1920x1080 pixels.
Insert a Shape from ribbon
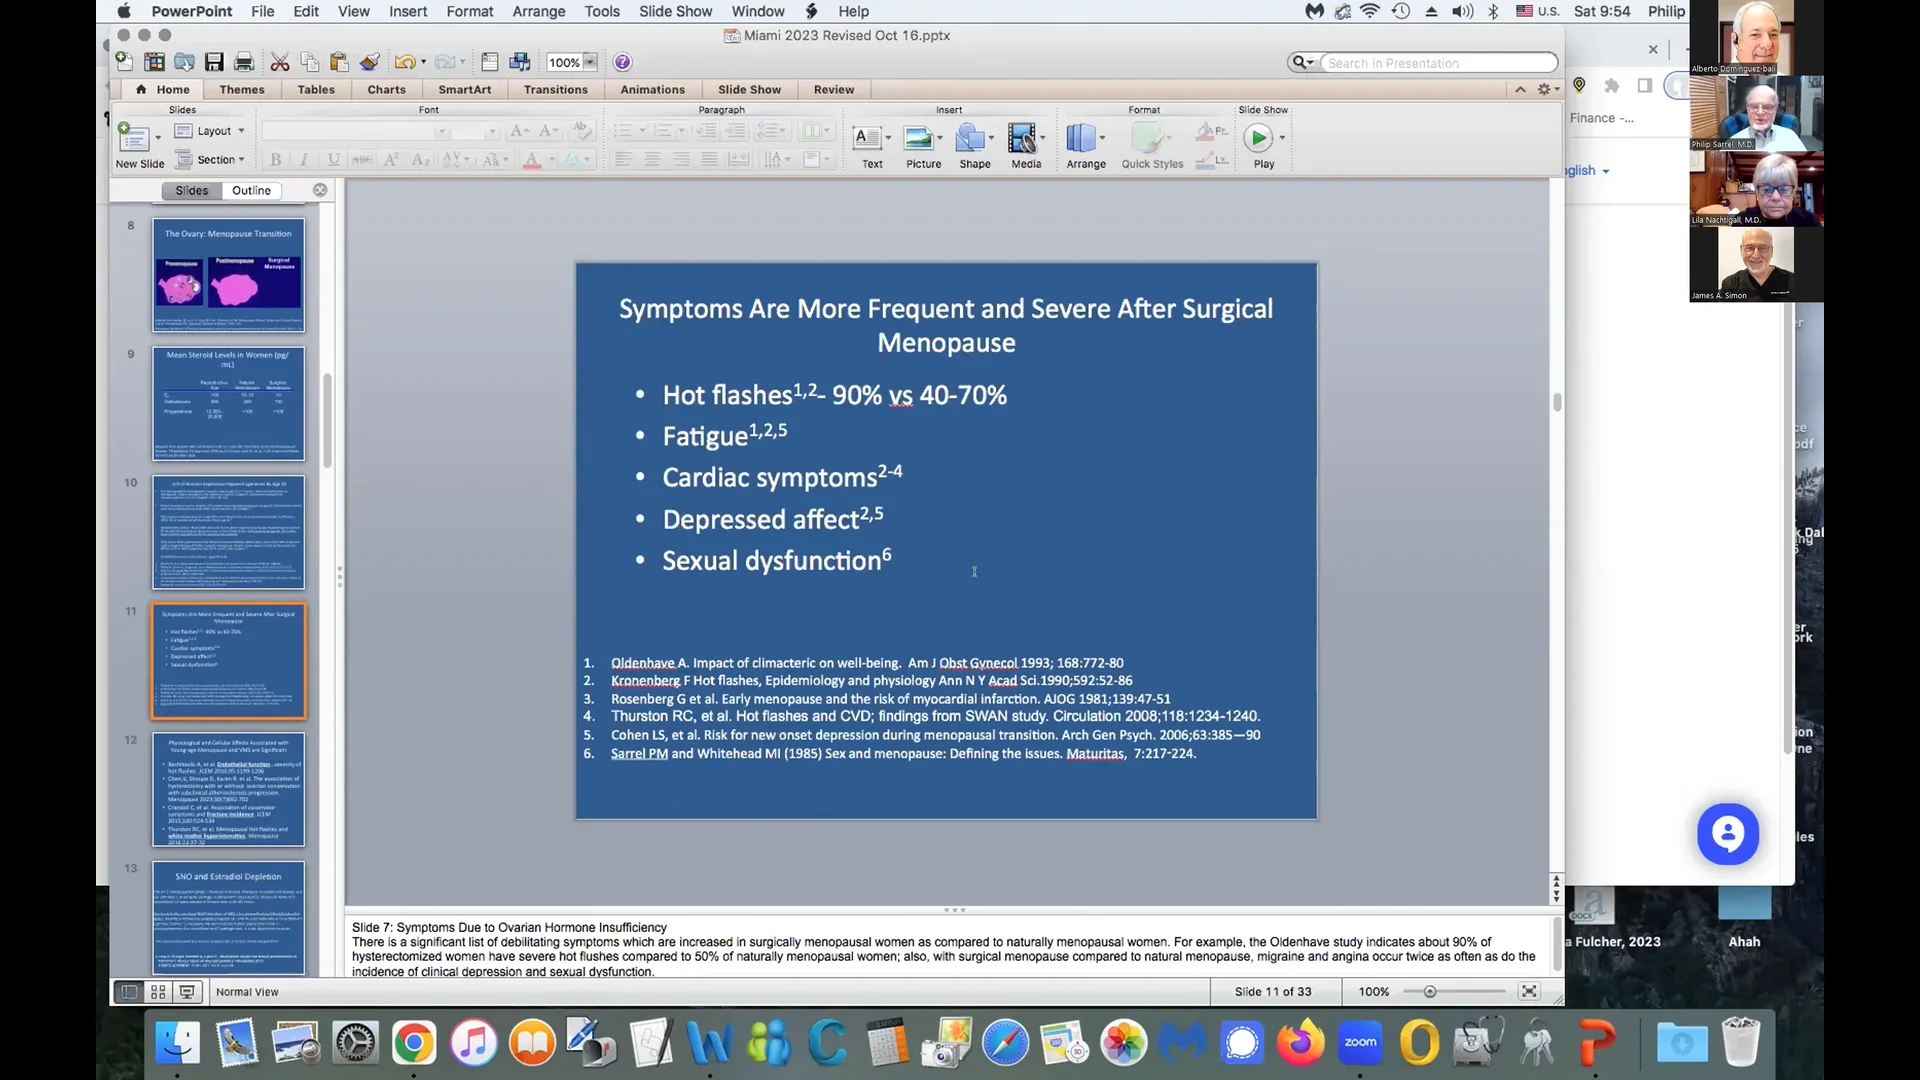pyautogui.click(x=975, y=145)
